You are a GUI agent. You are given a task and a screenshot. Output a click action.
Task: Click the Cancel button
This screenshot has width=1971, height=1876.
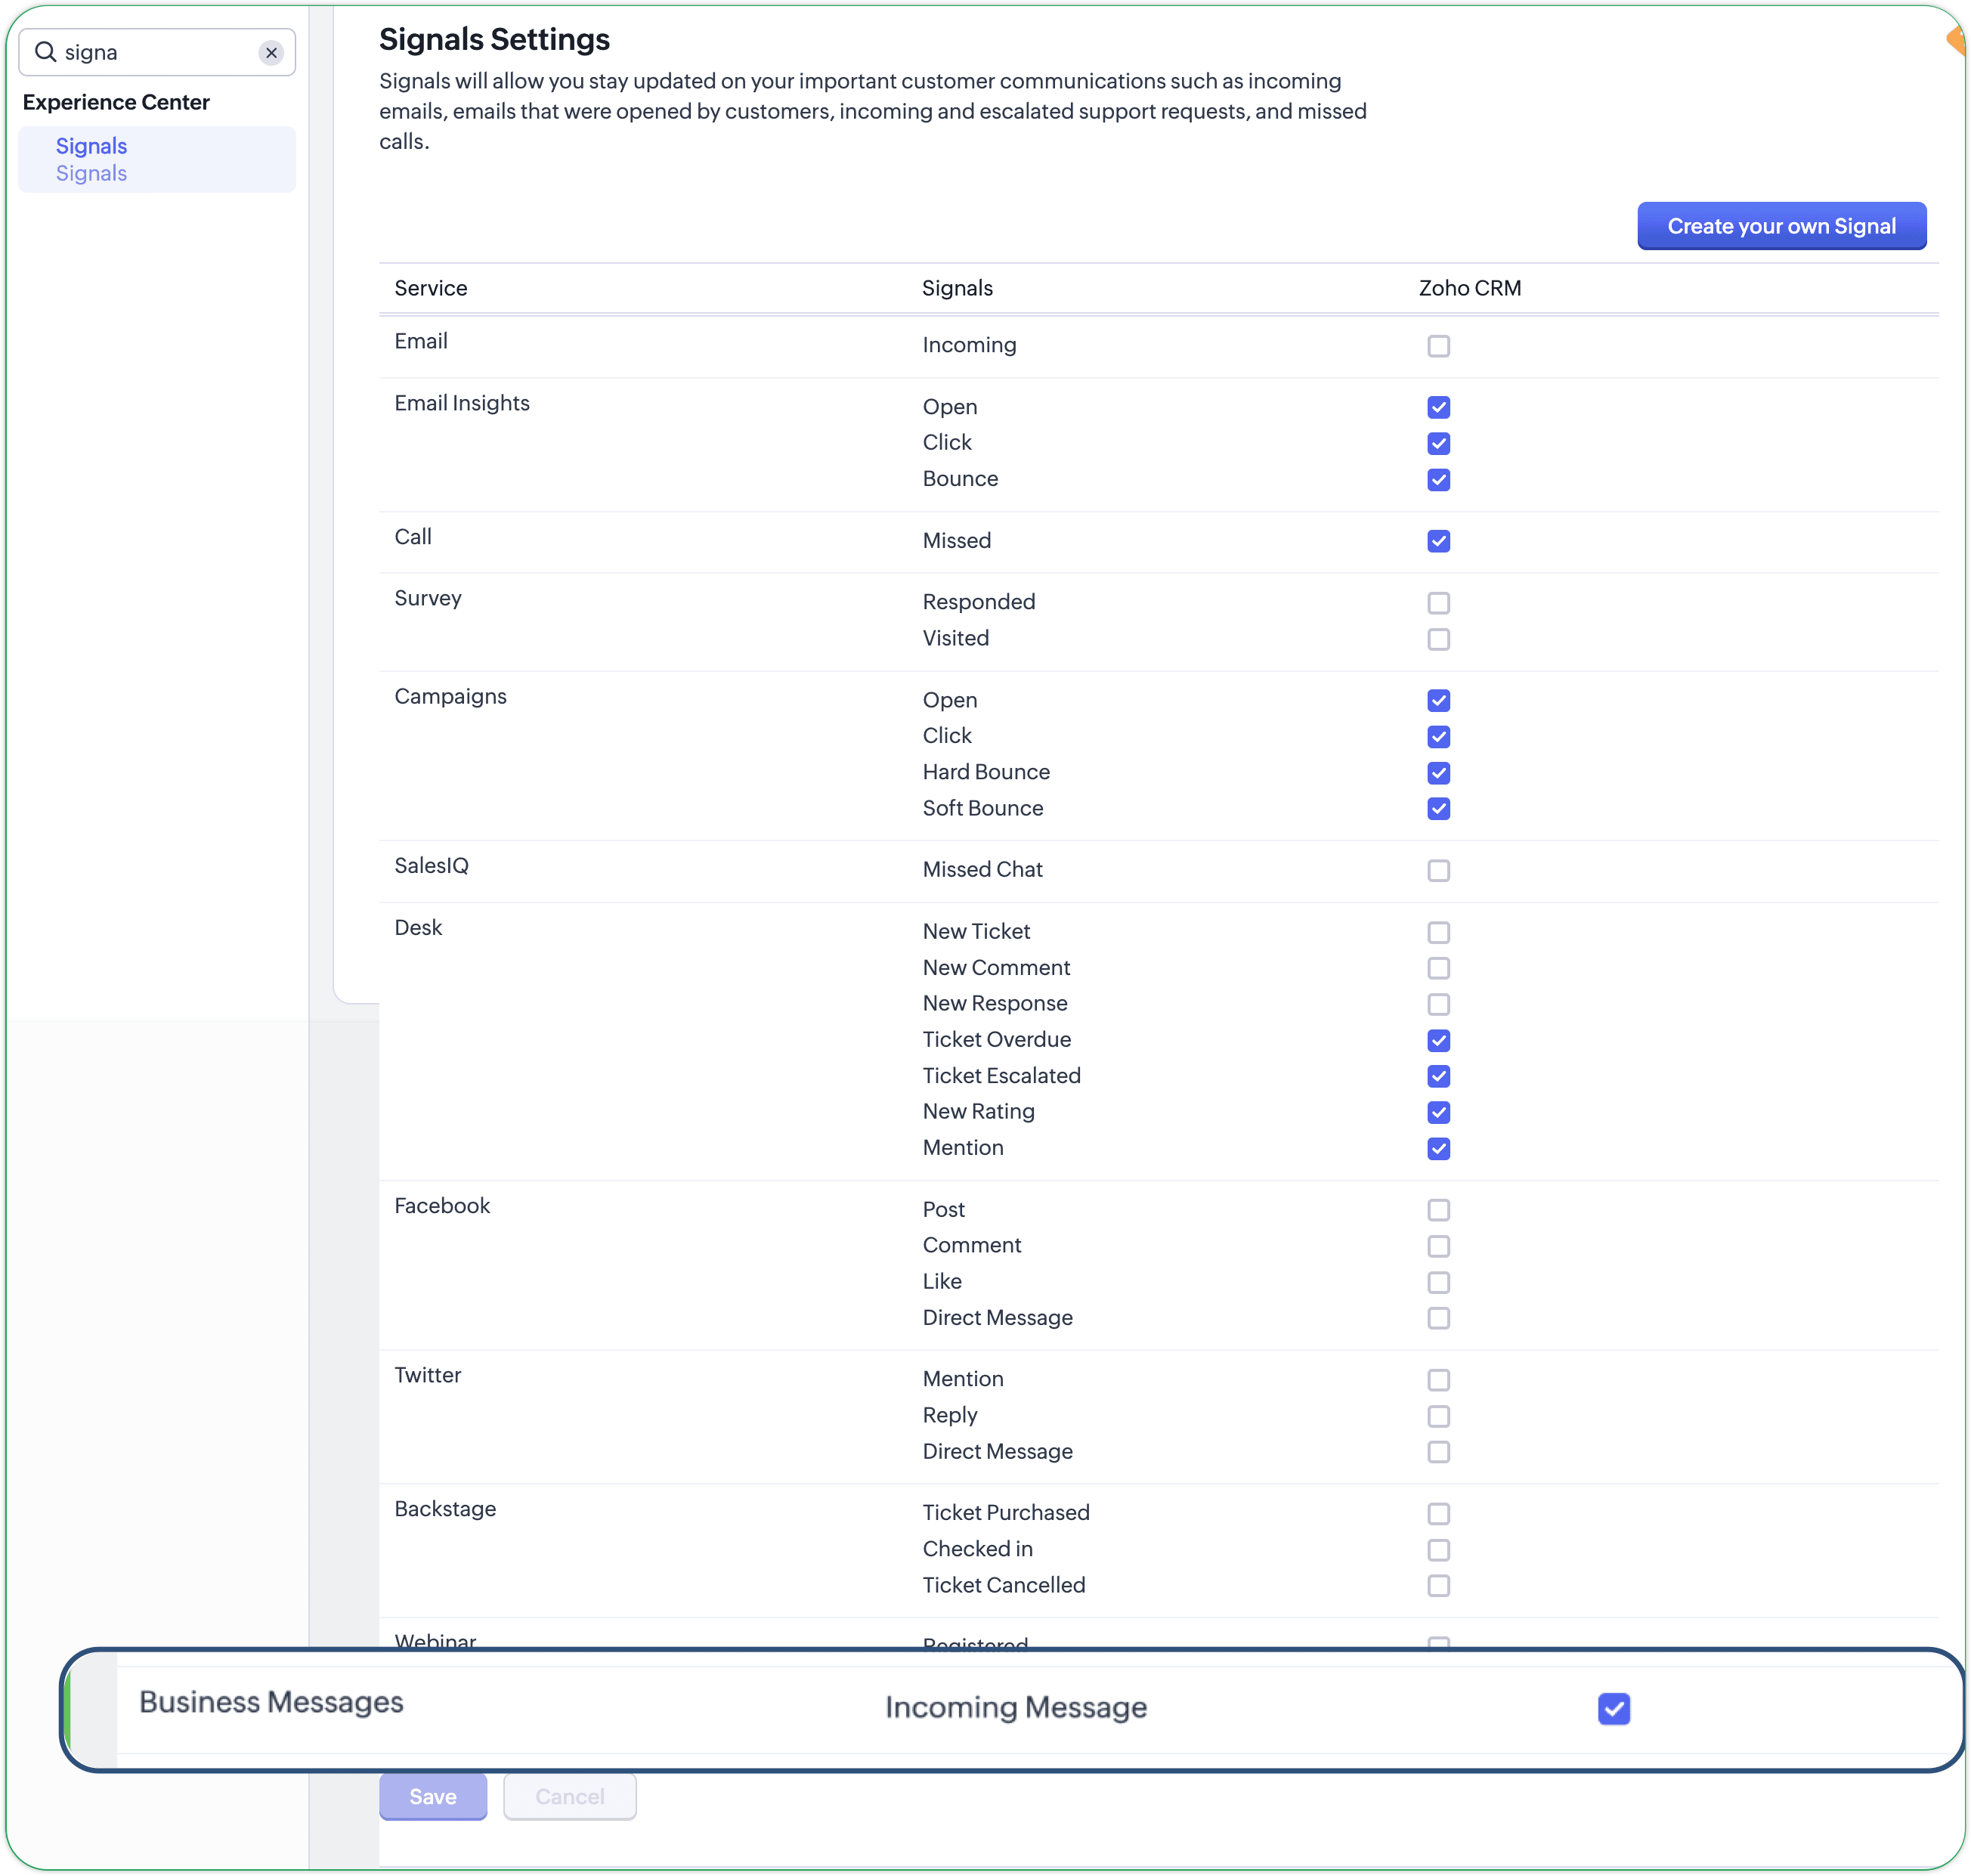tap(569, 1797)
